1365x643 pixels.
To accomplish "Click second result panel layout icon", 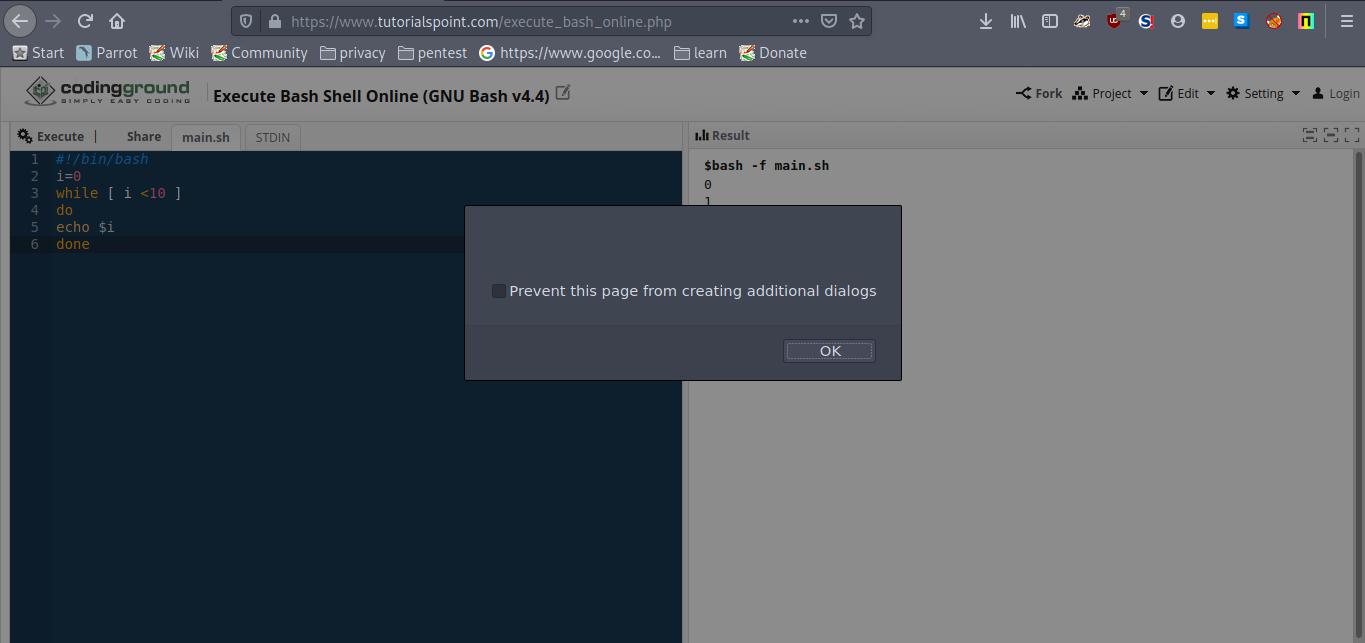I will point(1331,135).
